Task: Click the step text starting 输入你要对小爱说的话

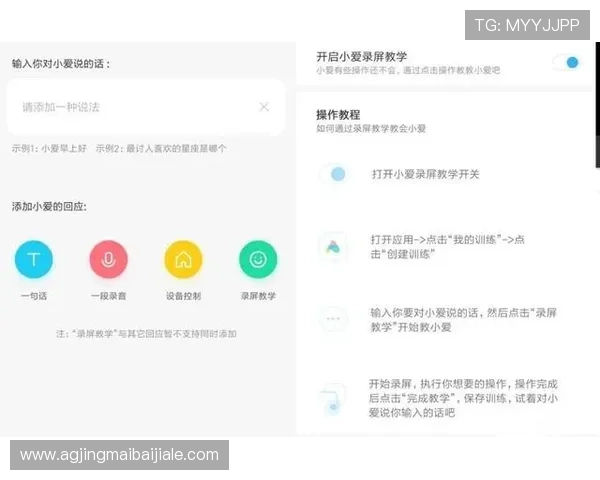Action: pos(463,320)
